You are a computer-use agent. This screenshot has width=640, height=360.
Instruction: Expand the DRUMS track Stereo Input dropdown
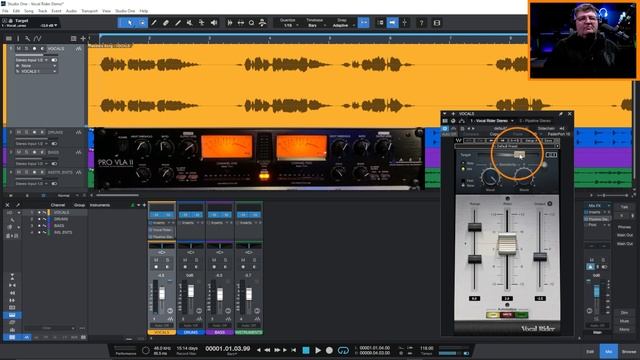coord(32,144)
